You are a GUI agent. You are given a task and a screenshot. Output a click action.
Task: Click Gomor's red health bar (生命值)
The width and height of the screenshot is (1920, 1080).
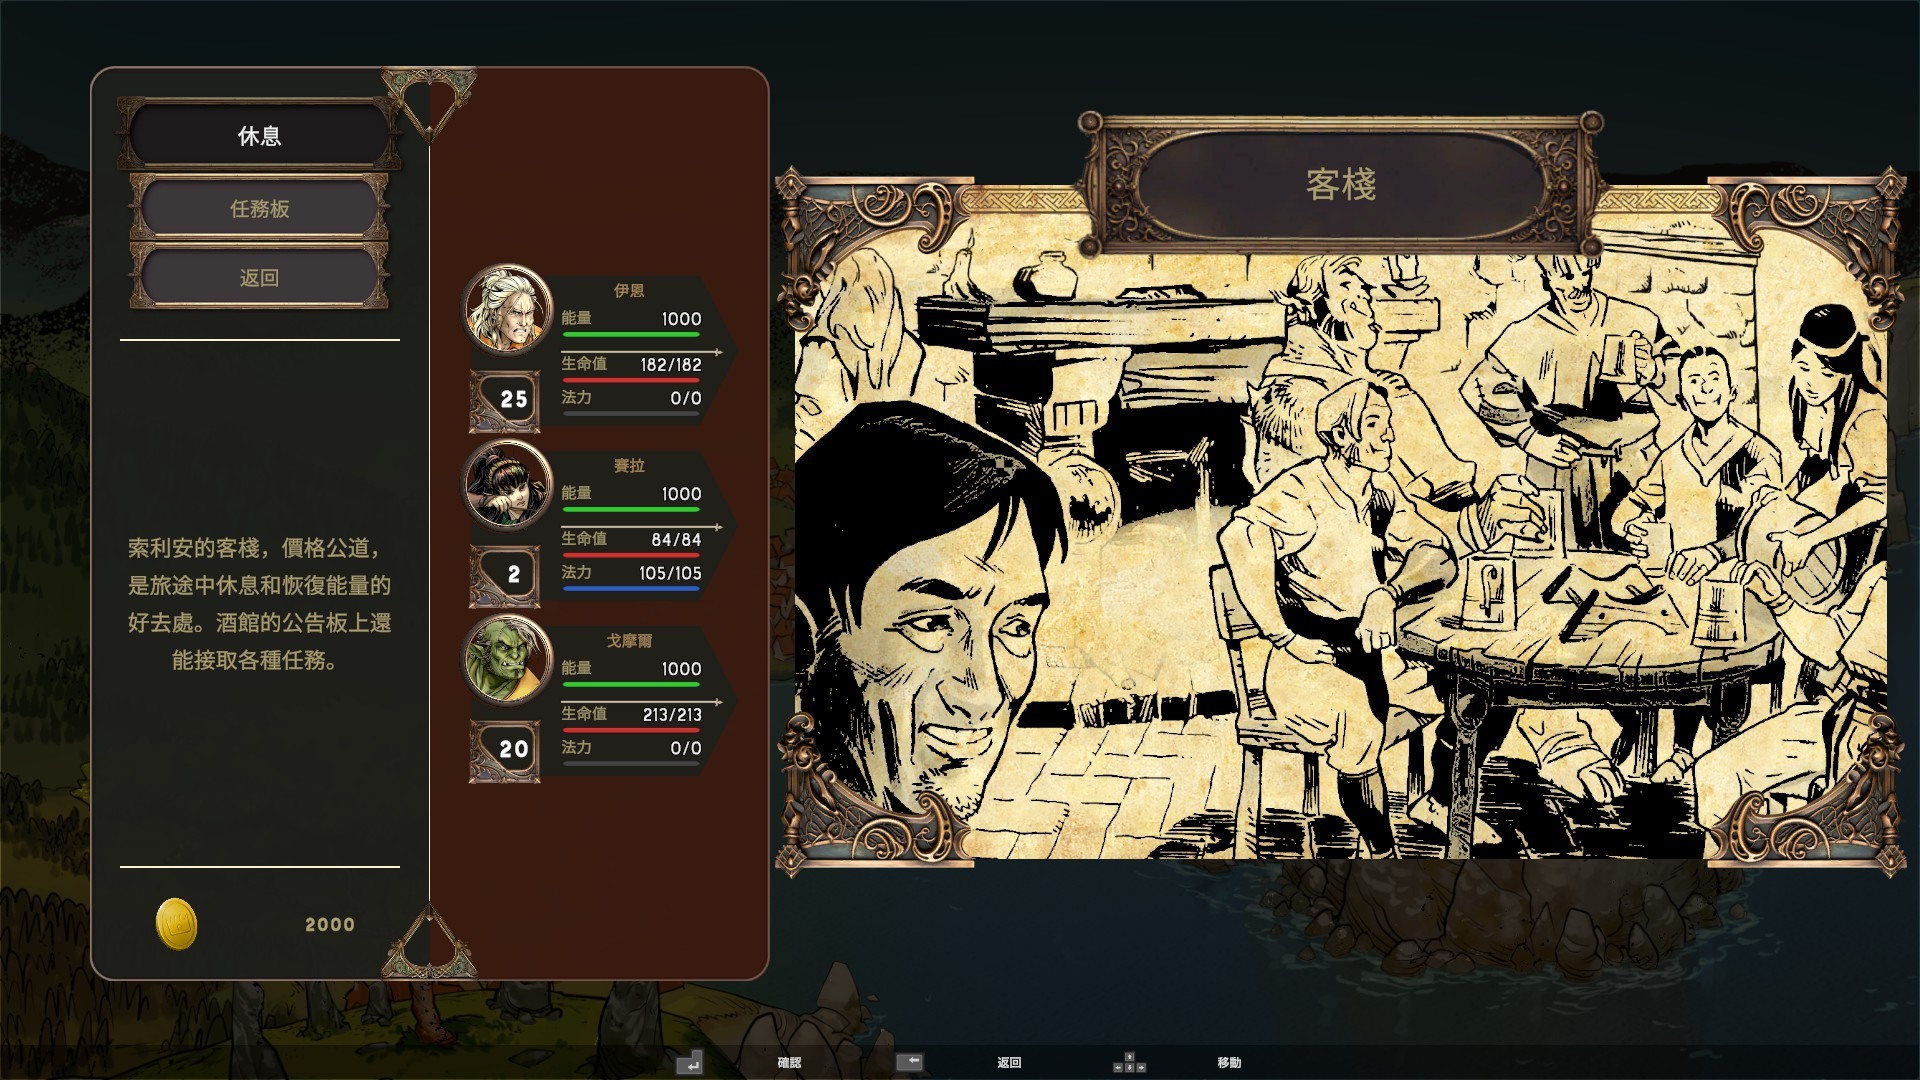[x=630, y=730]
